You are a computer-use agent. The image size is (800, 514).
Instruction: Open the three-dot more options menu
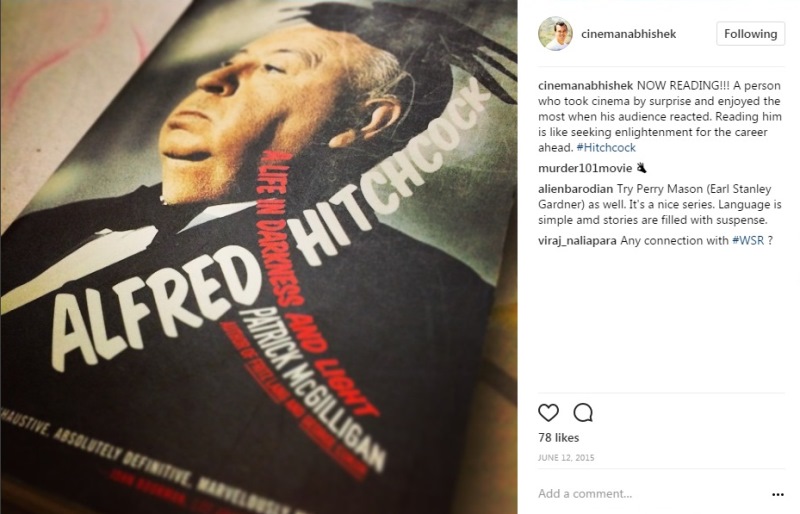[x=778, y=494]
